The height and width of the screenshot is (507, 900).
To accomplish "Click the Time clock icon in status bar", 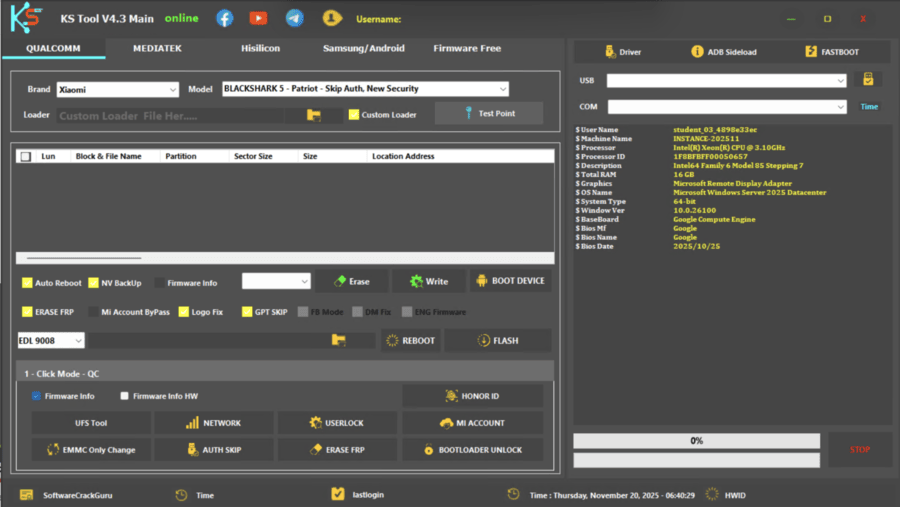I will point(181,495).
